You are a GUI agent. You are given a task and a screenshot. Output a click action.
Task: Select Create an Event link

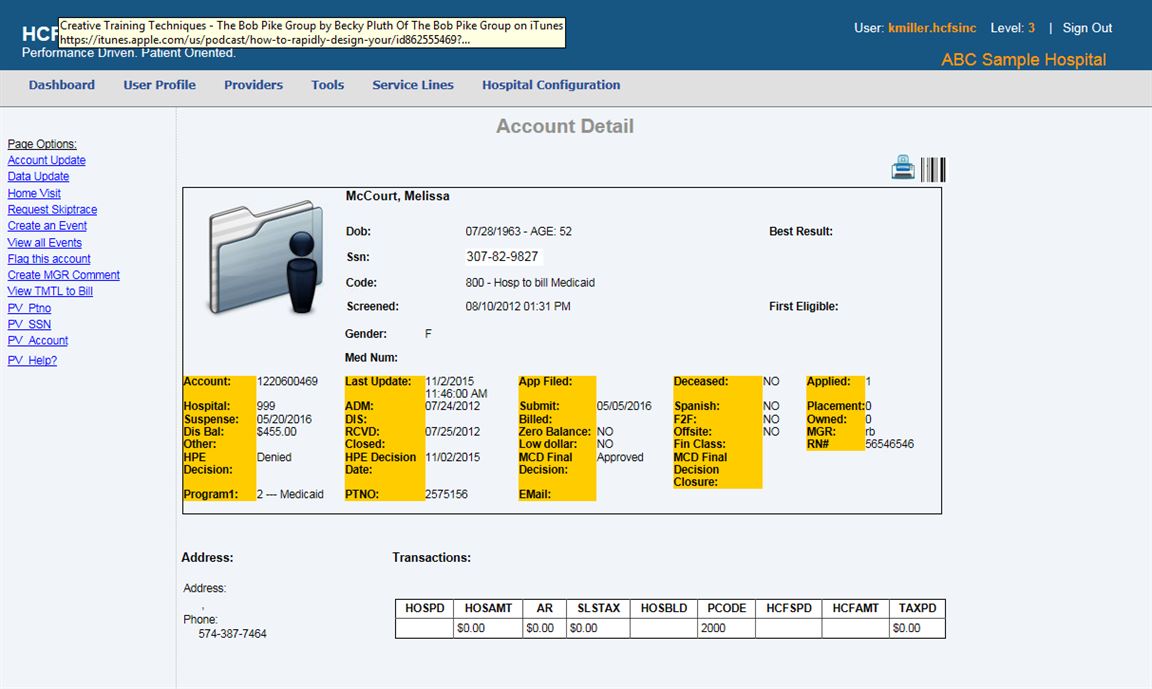coord(47,226)
